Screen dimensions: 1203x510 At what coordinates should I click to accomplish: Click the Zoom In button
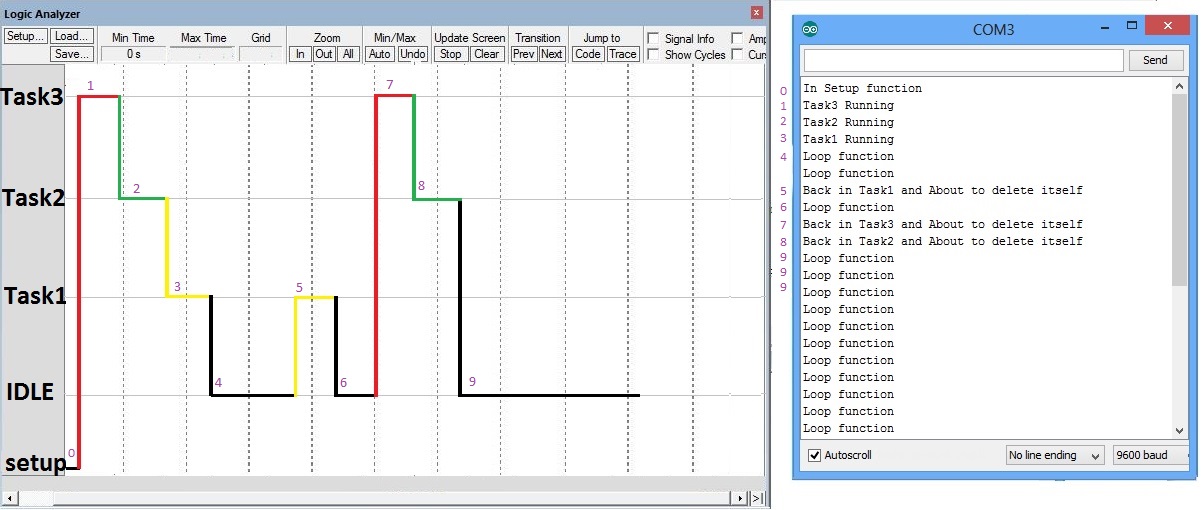pyautogui.click(x=299, y=54)
